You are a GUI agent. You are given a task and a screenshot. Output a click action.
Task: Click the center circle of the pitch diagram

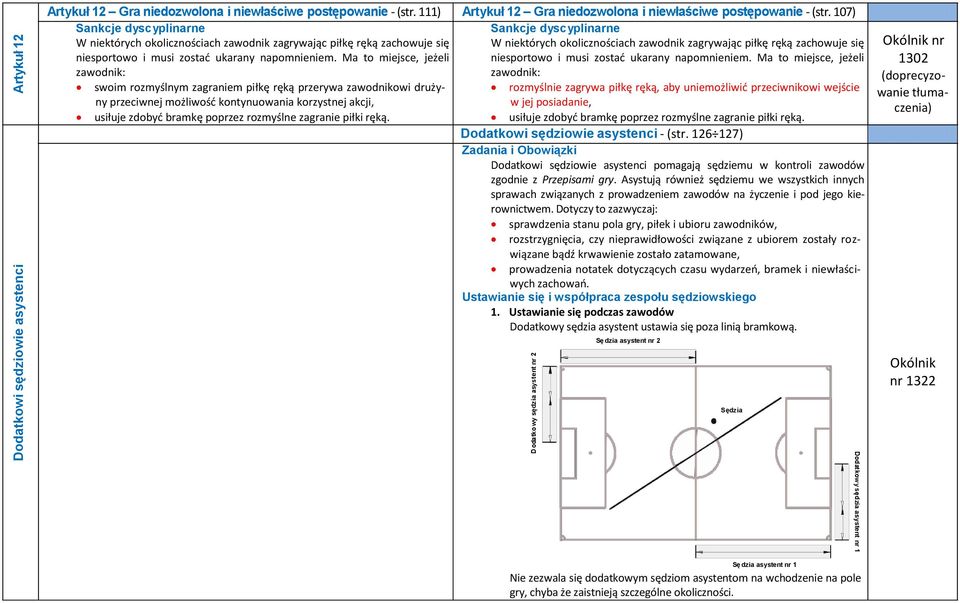[x=696, y=452]
